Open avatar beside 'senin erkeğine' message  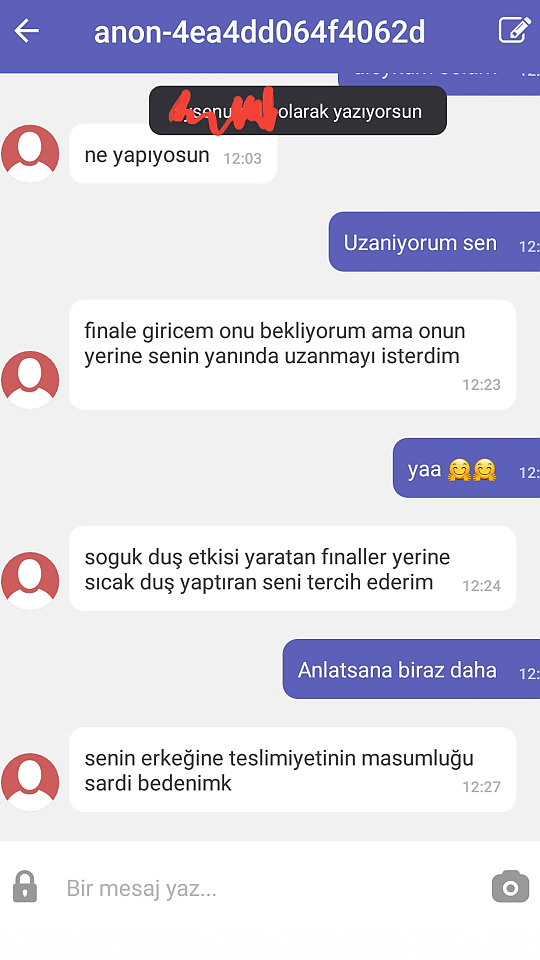coord(30,782)
